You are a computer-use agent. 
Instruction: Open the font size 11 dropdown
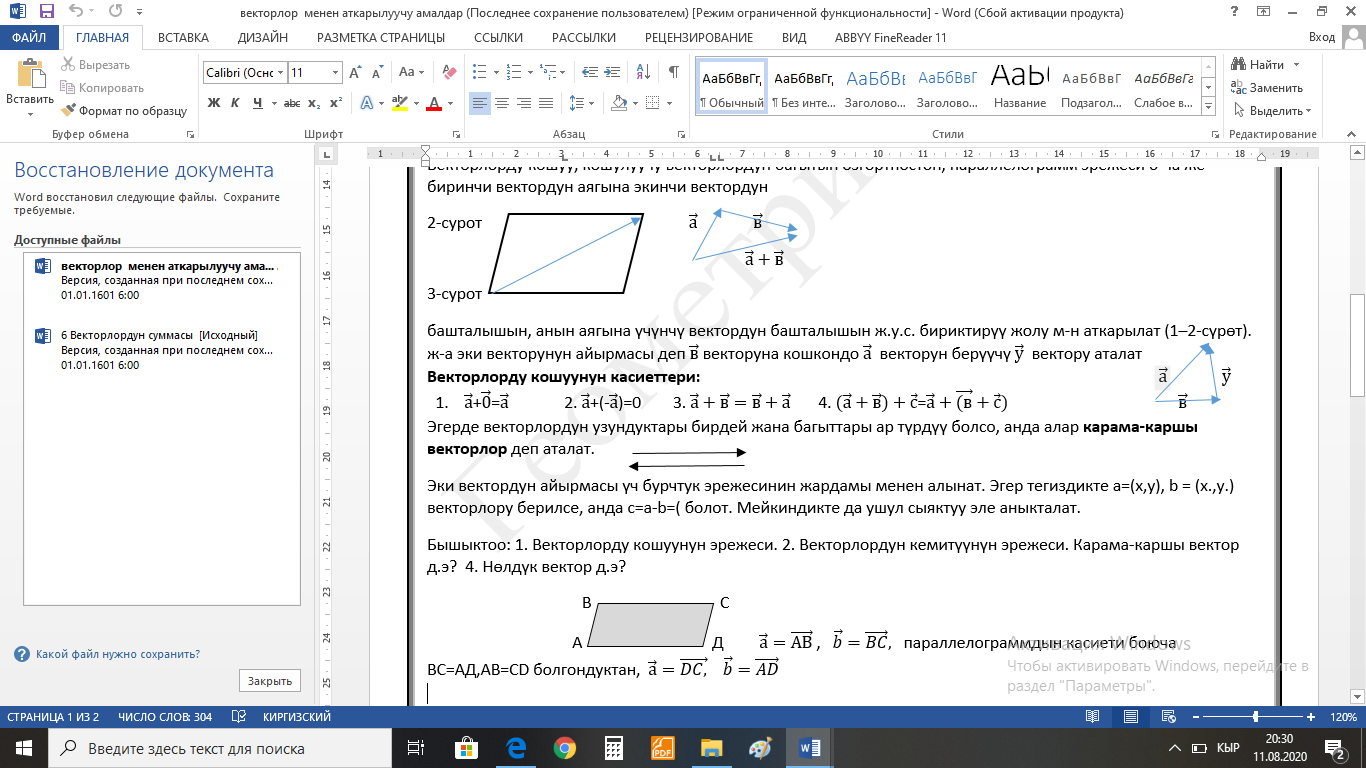[x=335, y=73]
